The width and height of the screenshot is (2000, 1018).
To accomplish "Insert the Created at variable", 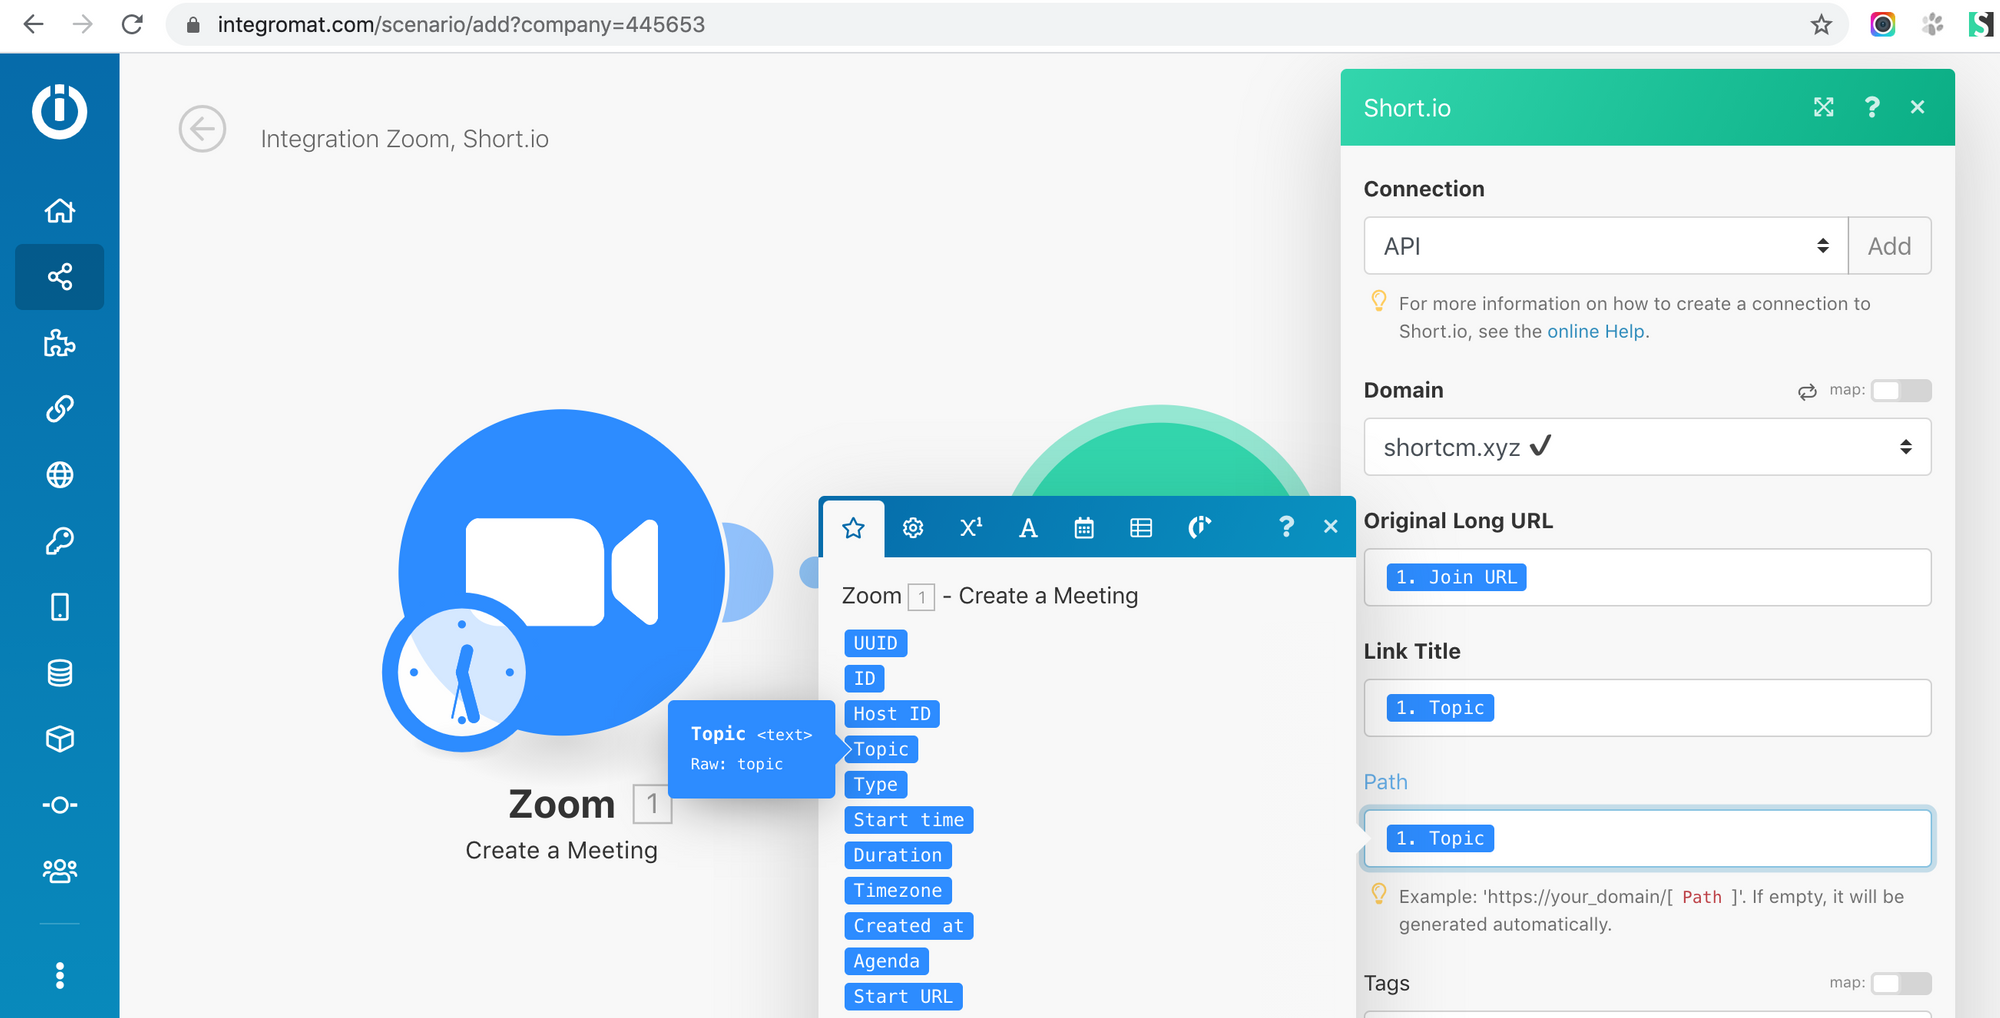I will (909, 926).
